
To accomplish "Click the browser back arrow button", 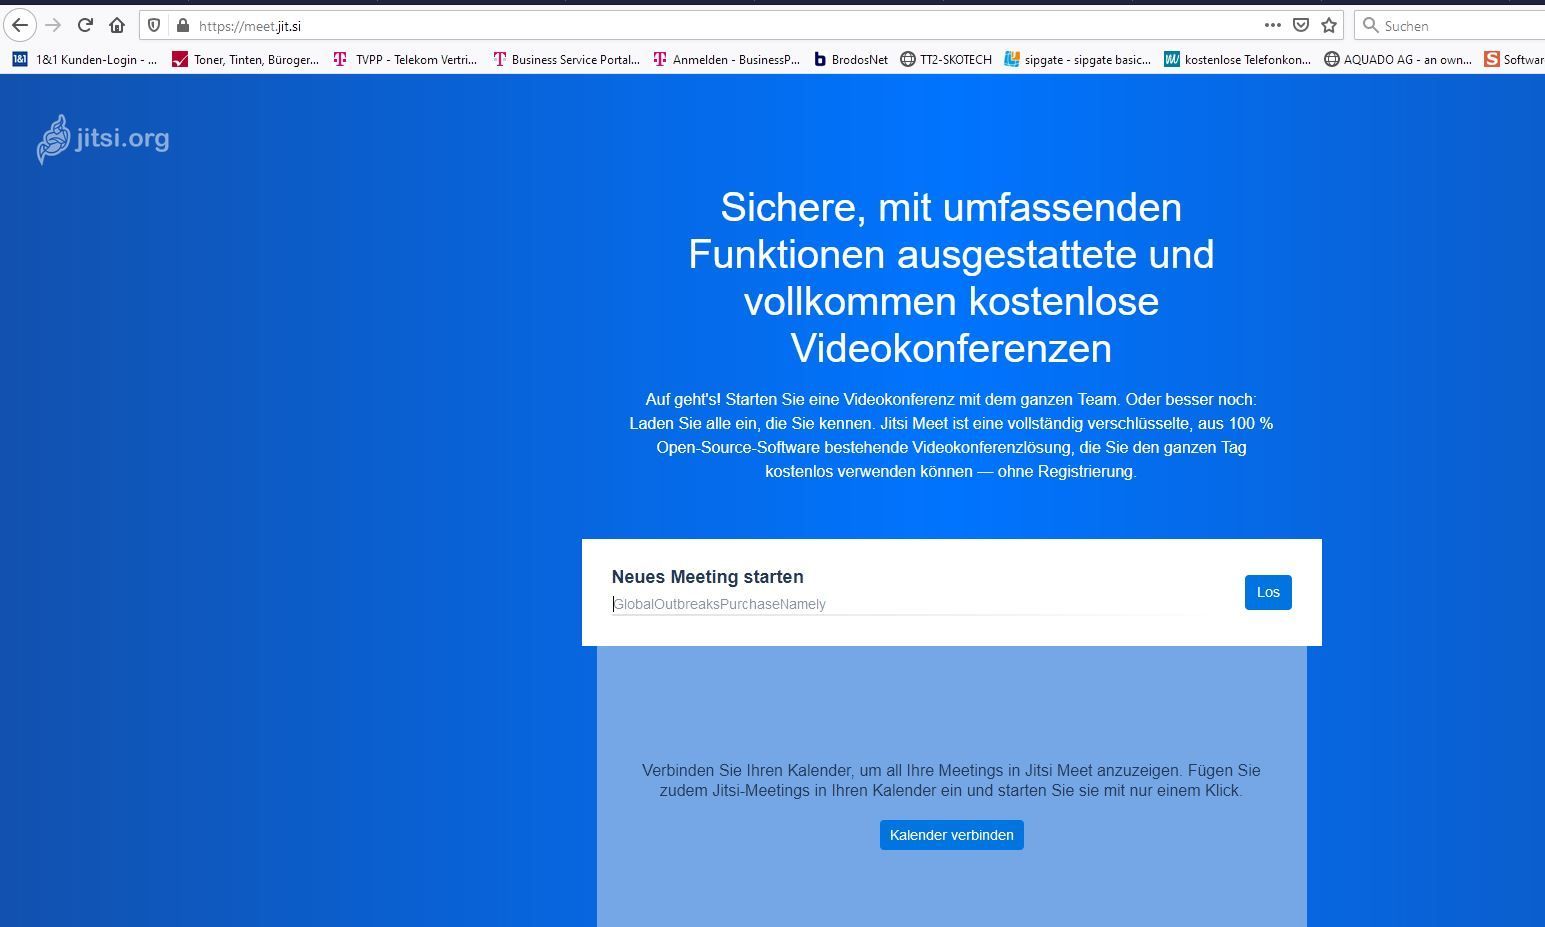I will click(x=20, y=25).
